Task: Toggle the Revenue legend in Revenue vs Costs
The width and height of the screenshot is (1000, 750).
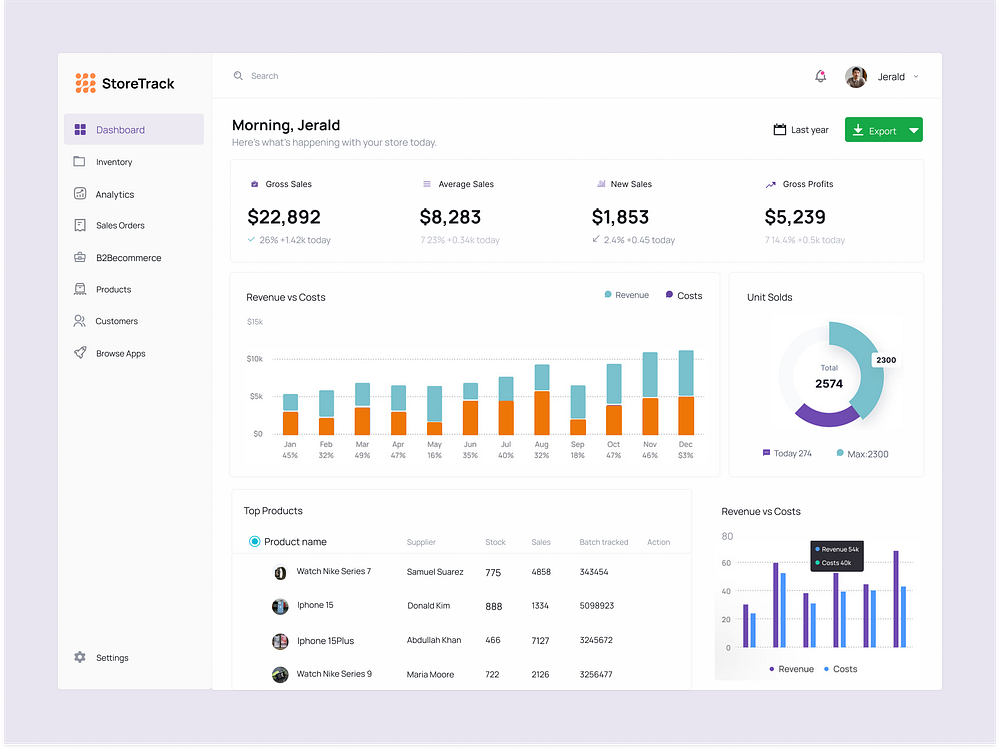Action: click(626, 295)
